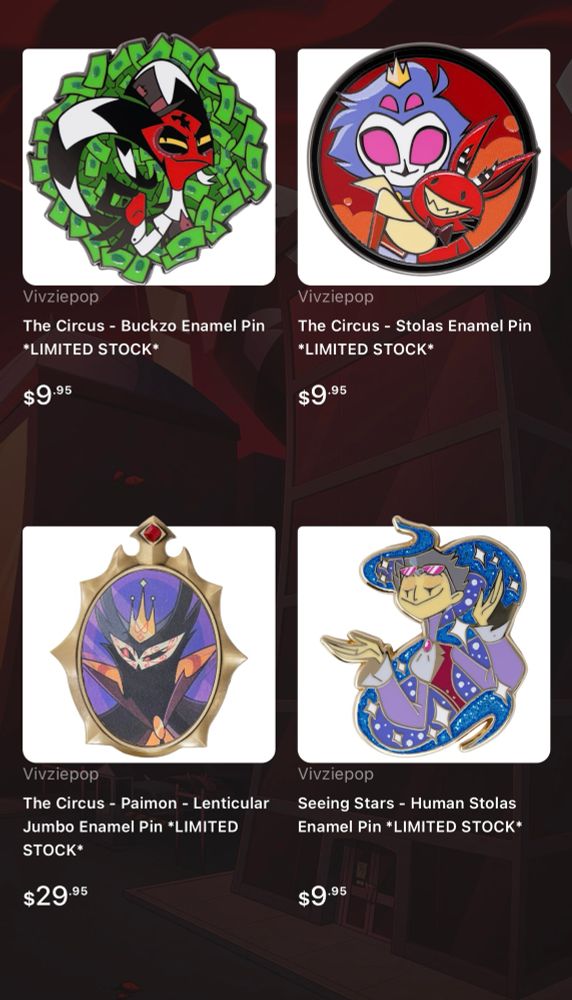Select Vivziepop vendor above Buckzo pin title
Viewport: 572px width, 1000px height.
(x=61, y=297)
